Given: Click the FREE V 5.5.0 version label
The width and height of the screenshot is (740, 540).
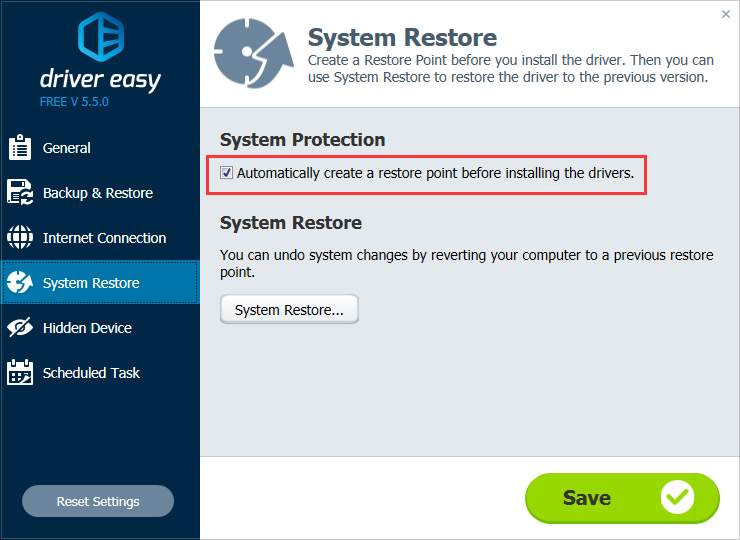Looking at the screenshot, I should coord(74,102).
